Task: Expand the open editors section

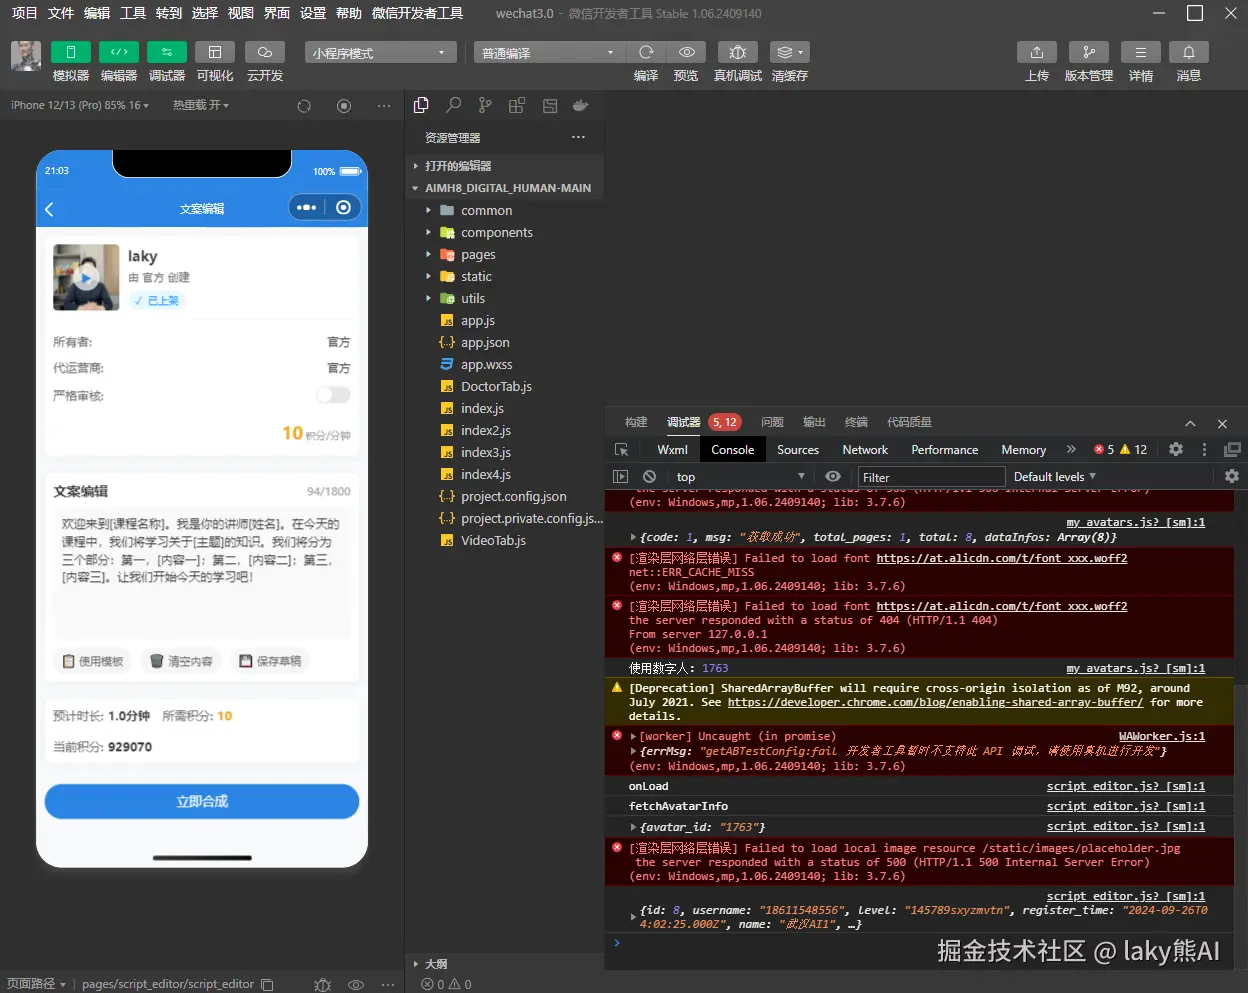Action: pyautogui.click(x=504, y=166)
